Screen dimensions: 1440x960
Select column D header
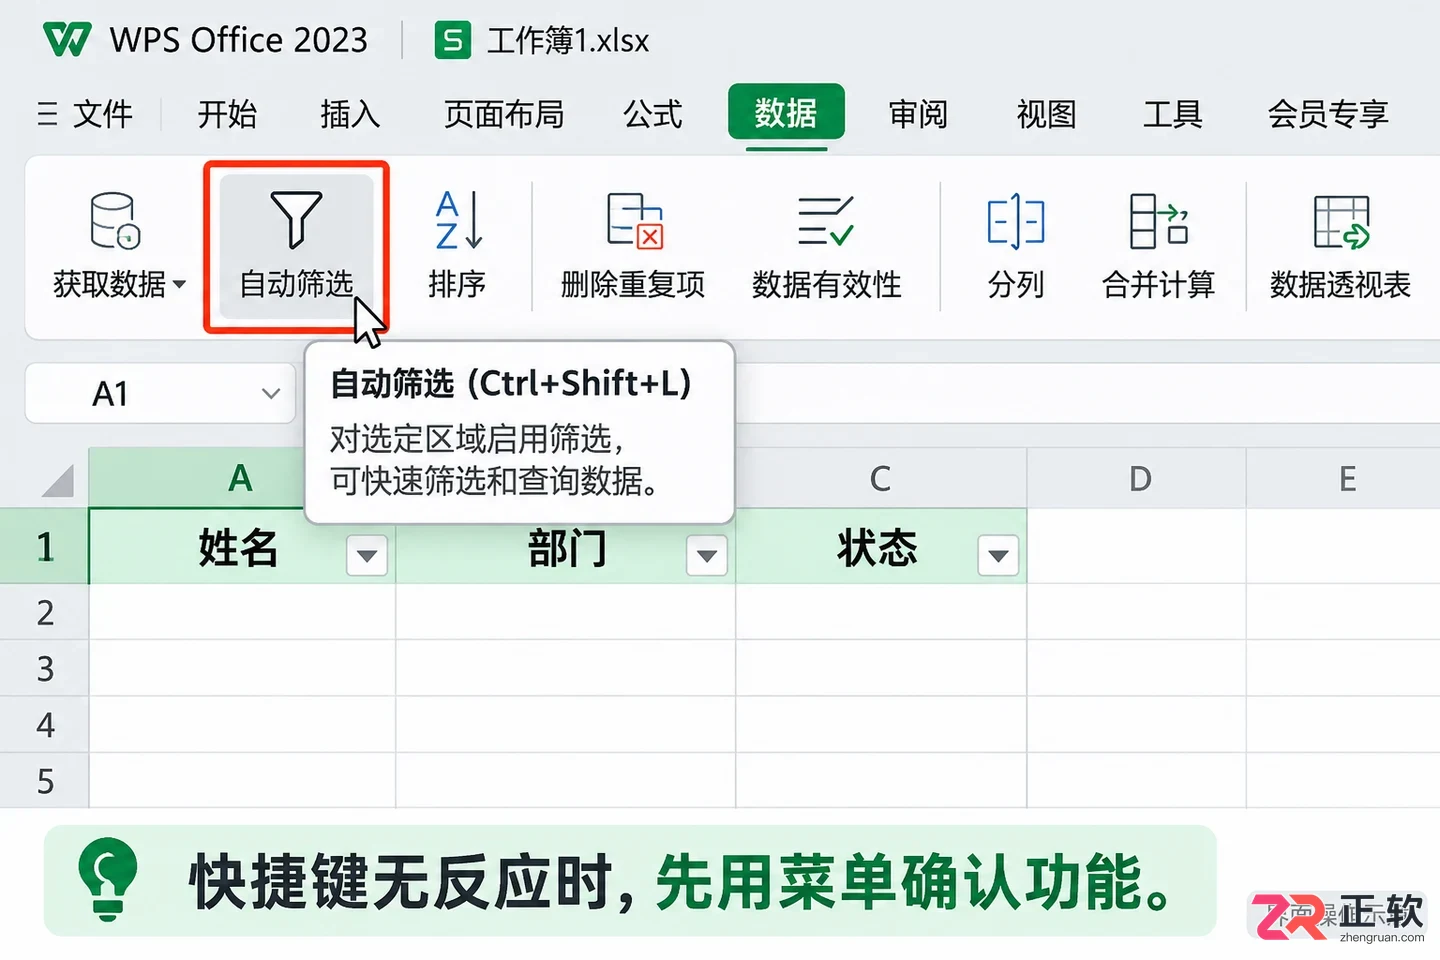coord(1137,478)
